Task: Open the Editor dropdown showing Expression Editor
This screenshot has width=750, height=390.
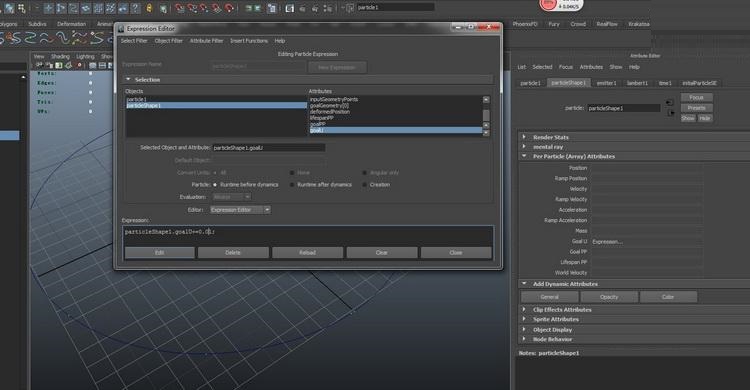Action: pos(240,210)
